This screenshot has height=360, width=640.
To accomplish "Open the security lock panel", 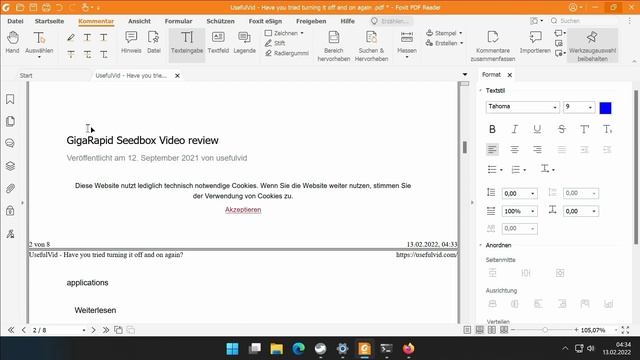I will coord(10,211).
